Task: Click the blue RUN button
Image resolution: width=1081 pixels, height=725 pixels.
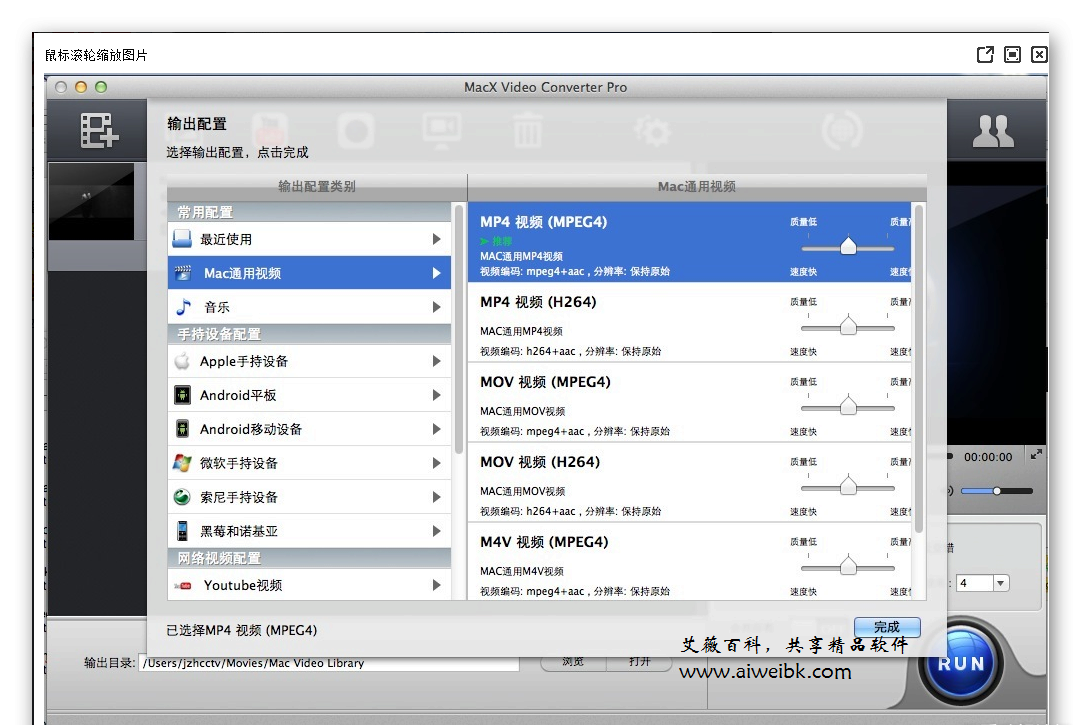Action: (961, 663)
